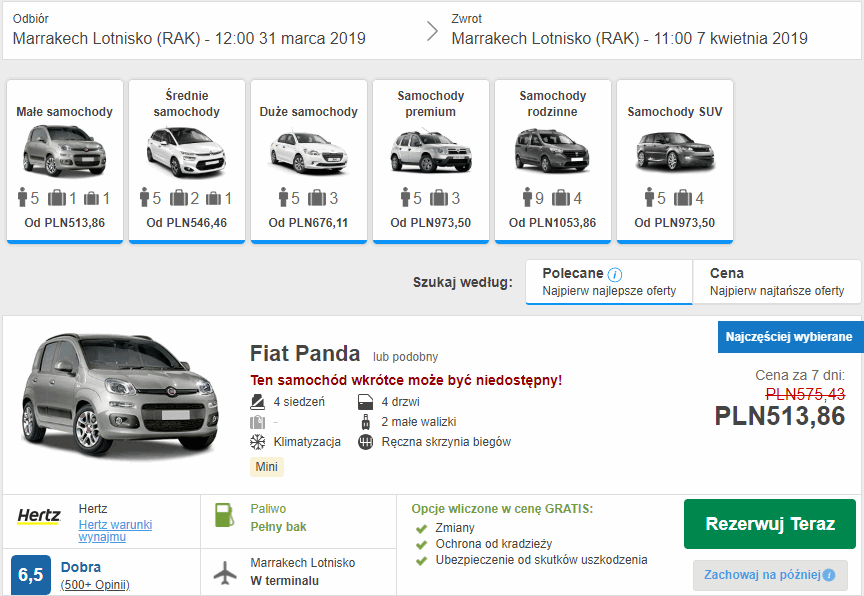Click the W terminalu location text
864x596 pixels.
(284, 581)
